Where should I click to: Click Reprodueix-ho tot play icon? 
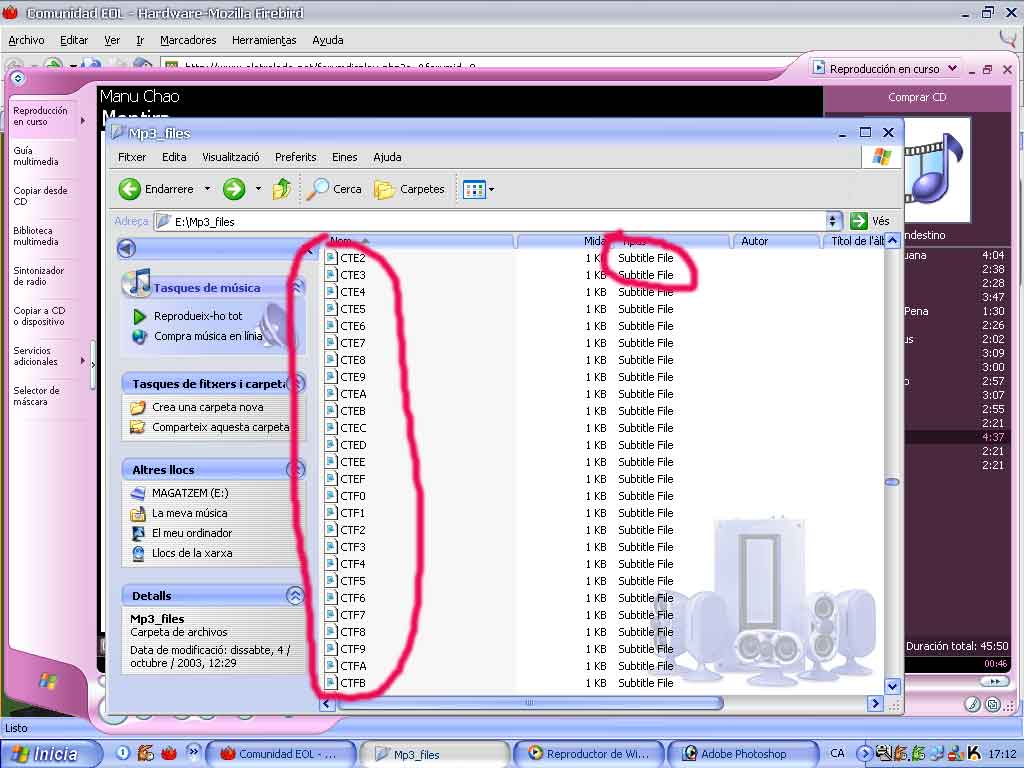click(x=139, y=317)
